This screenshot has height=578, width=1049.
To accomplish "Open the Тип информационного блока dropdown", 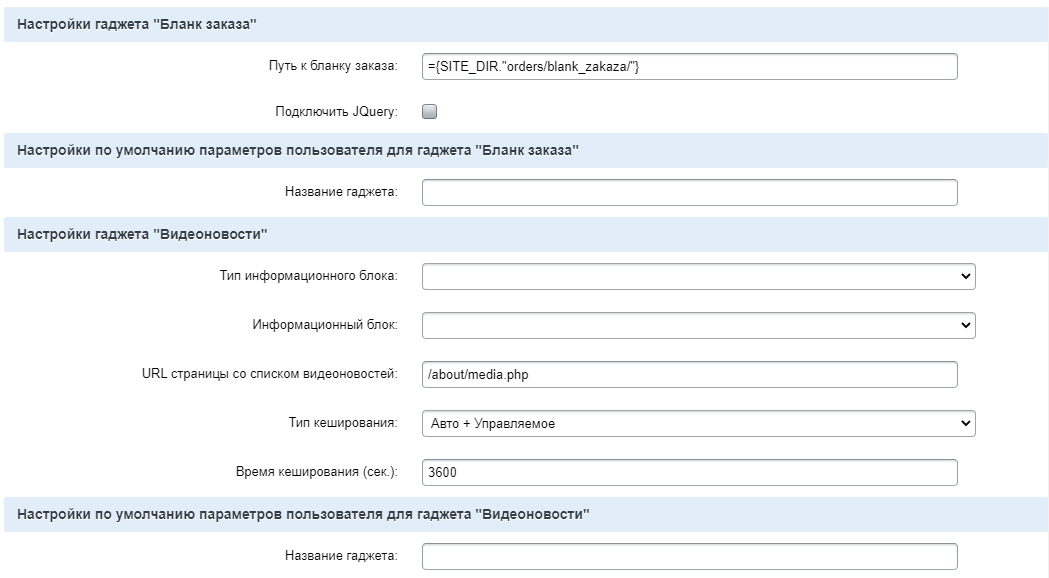I will (698, 276).
